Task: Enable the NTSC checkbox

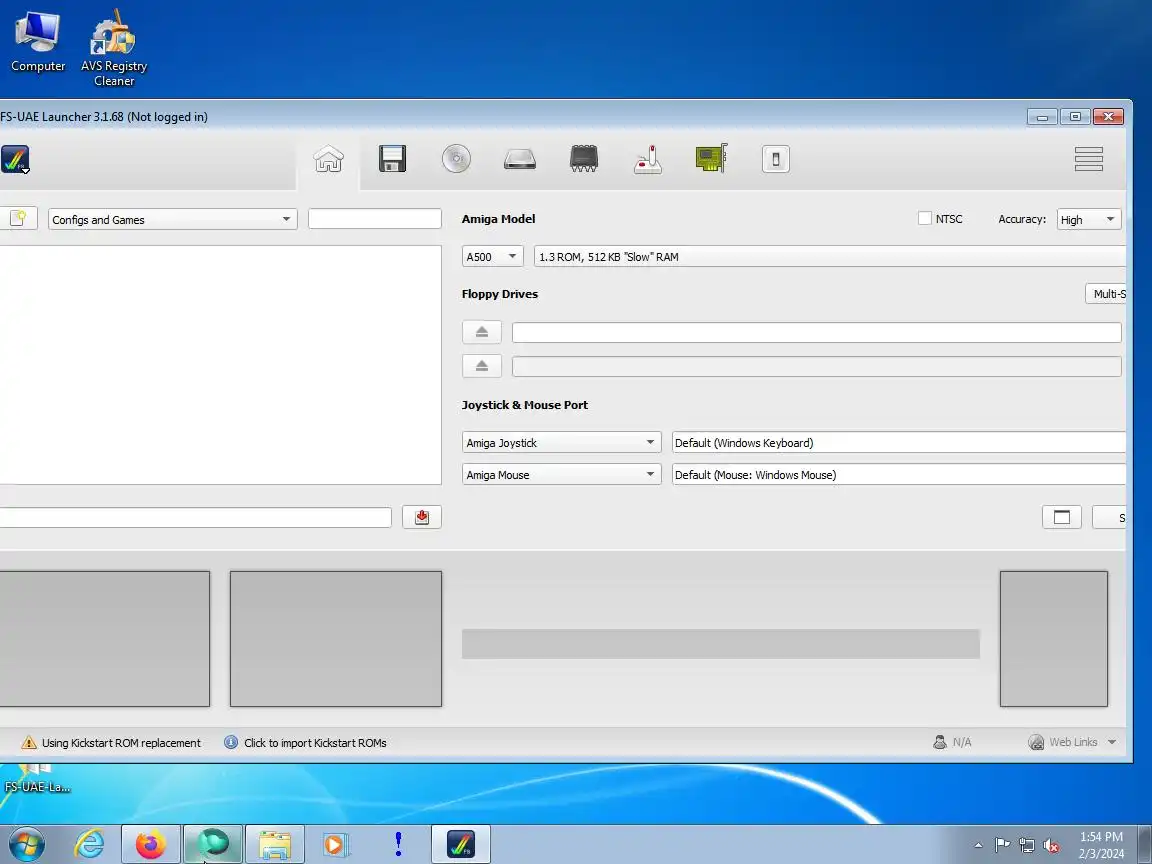Action: pos(924,218)
